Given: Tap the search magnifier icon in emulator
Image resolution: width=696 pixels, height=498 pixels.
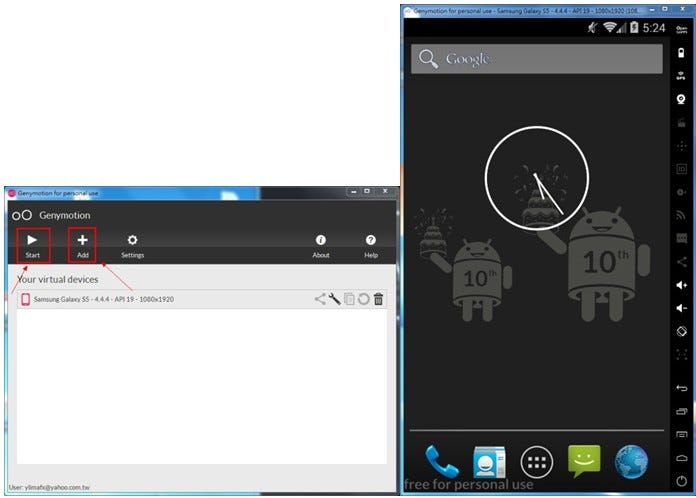Looking at the screenshot, I should [x=428, y=59].
